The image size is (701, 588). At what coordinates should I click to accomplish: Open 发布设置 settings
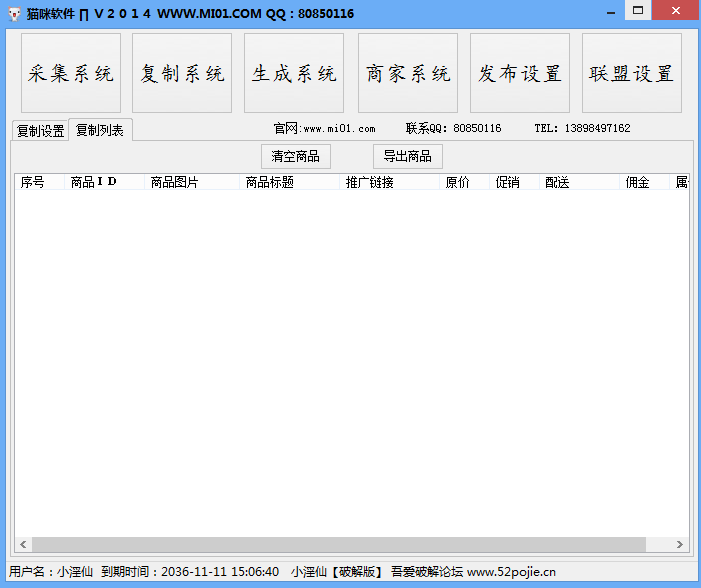coord(520,74)
